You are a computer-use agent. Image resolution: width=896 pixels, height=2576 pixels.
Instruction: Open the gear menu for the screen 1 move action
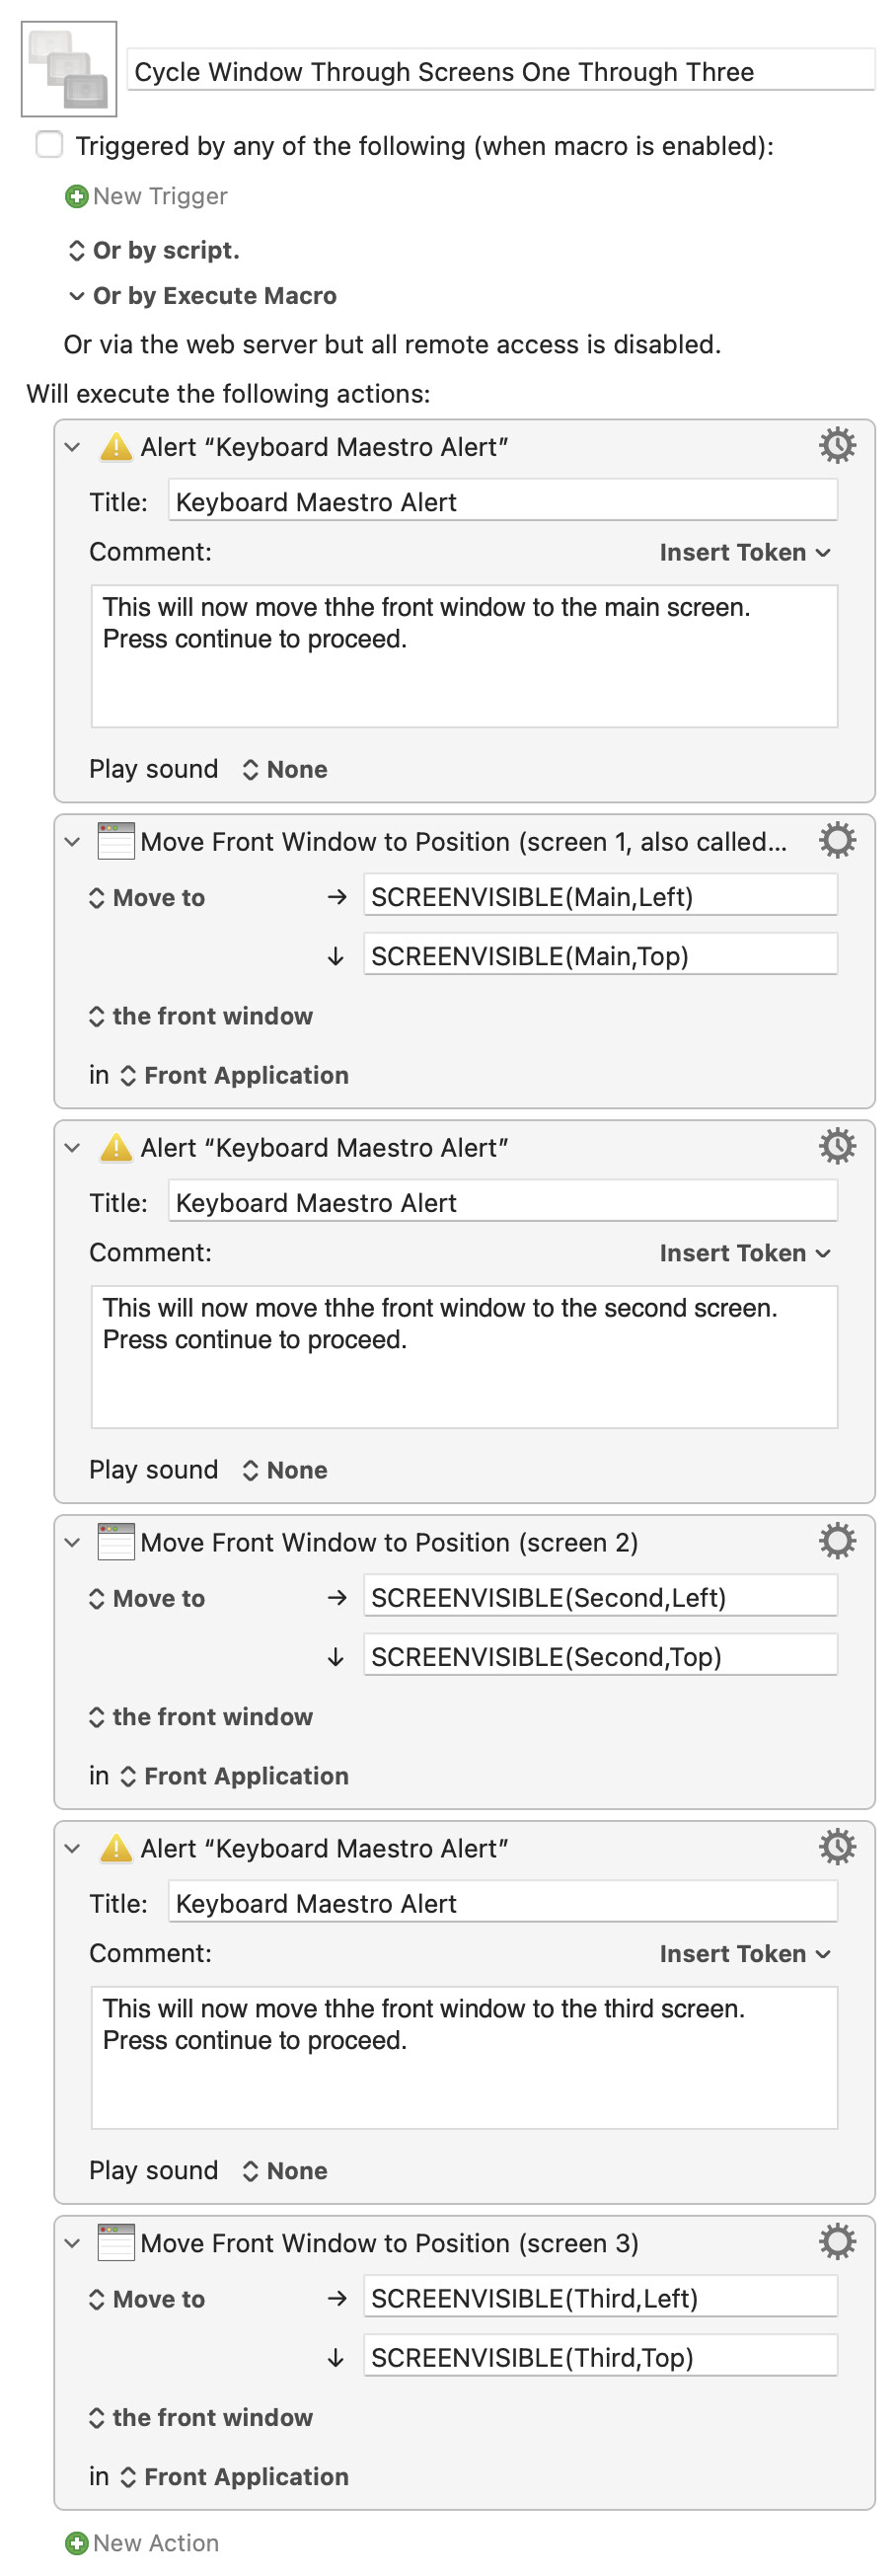click(837, 840)
